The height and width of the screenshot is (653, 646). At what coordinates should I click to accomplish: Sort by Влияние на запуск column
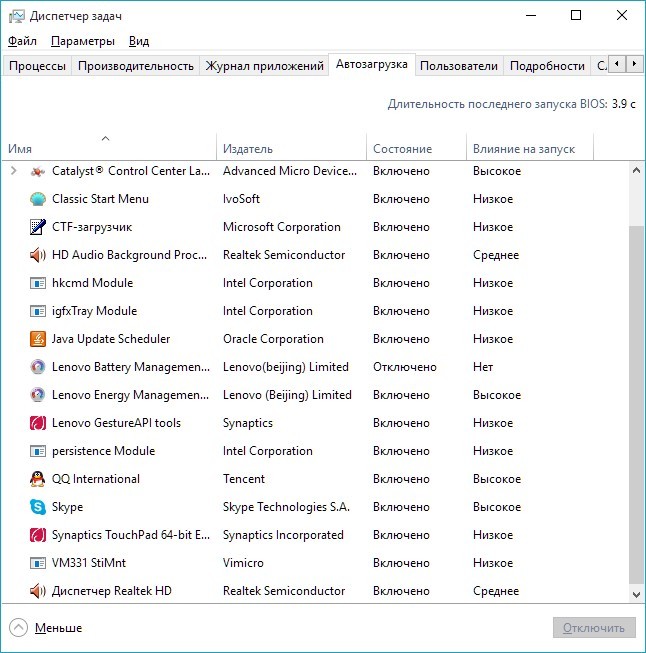524,149
